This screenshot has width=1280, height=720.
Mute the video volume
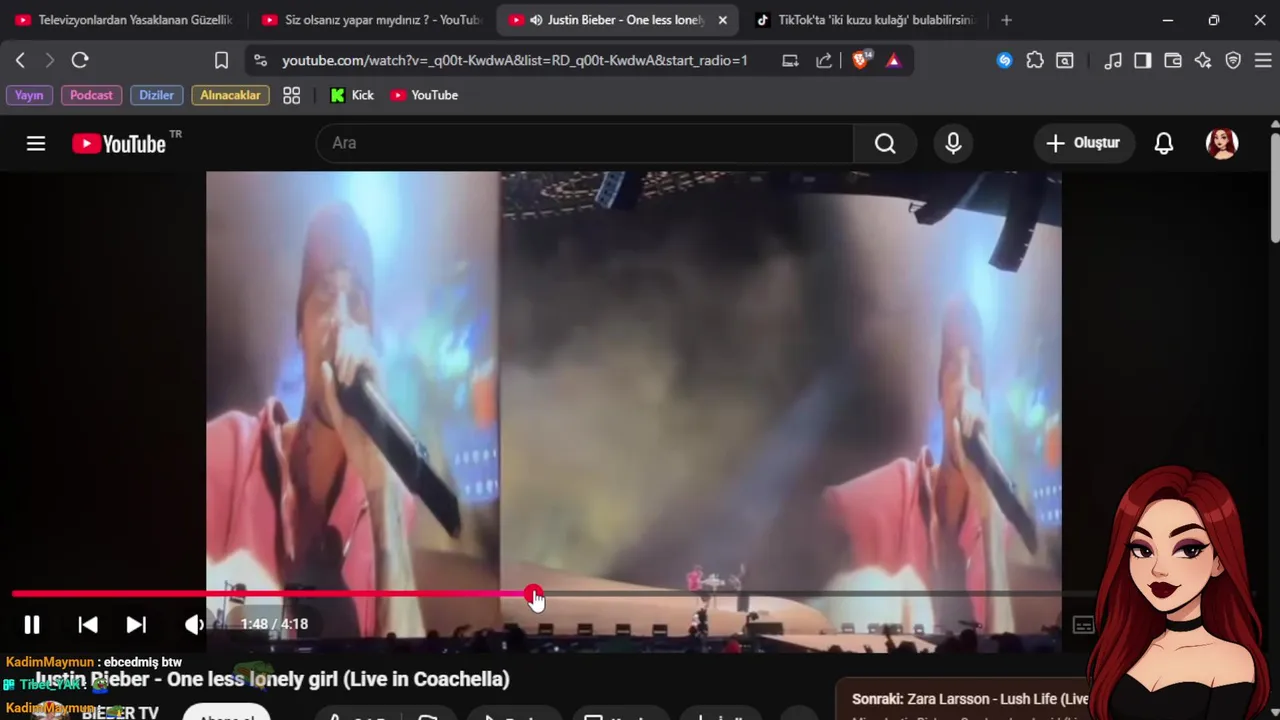(194, 625)
